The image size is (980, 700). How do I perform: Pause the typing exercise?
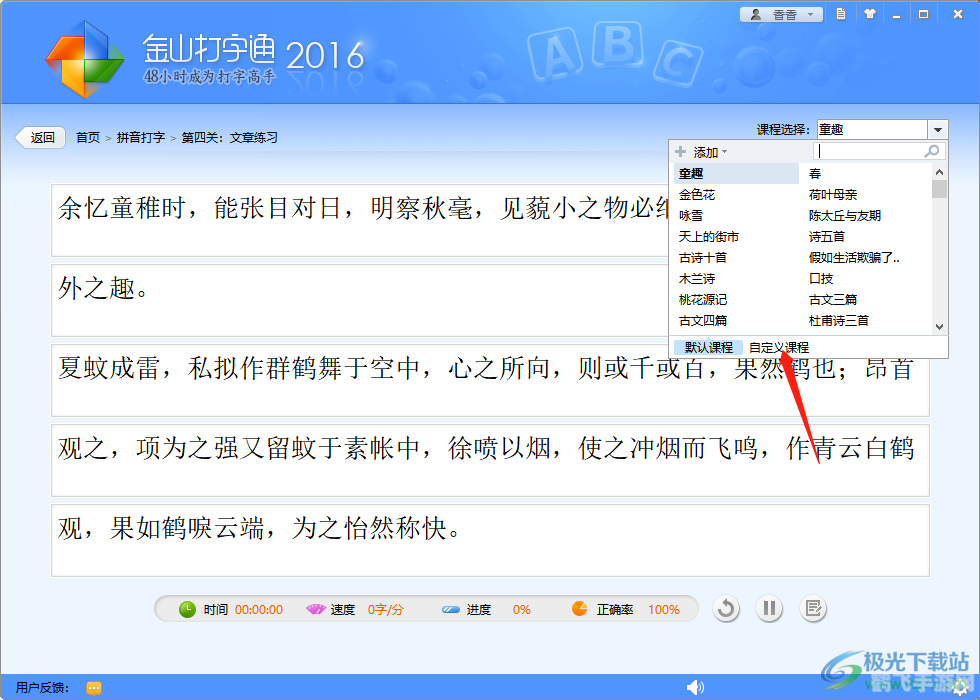[x=770, y=608]
